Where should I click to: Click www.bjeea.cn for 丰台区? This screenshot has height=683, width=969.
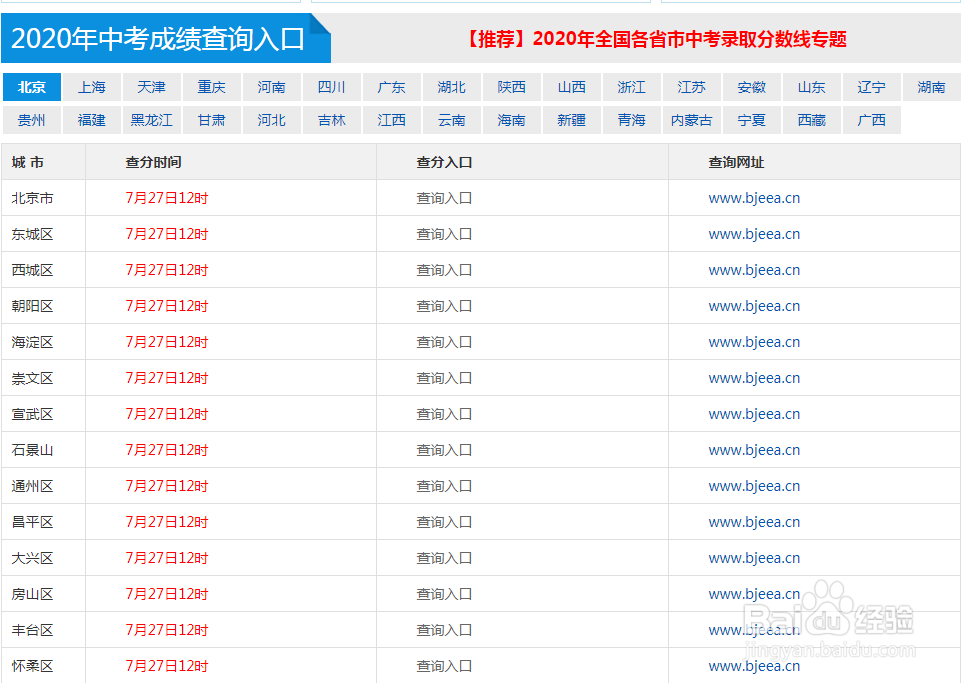point(754,629)
